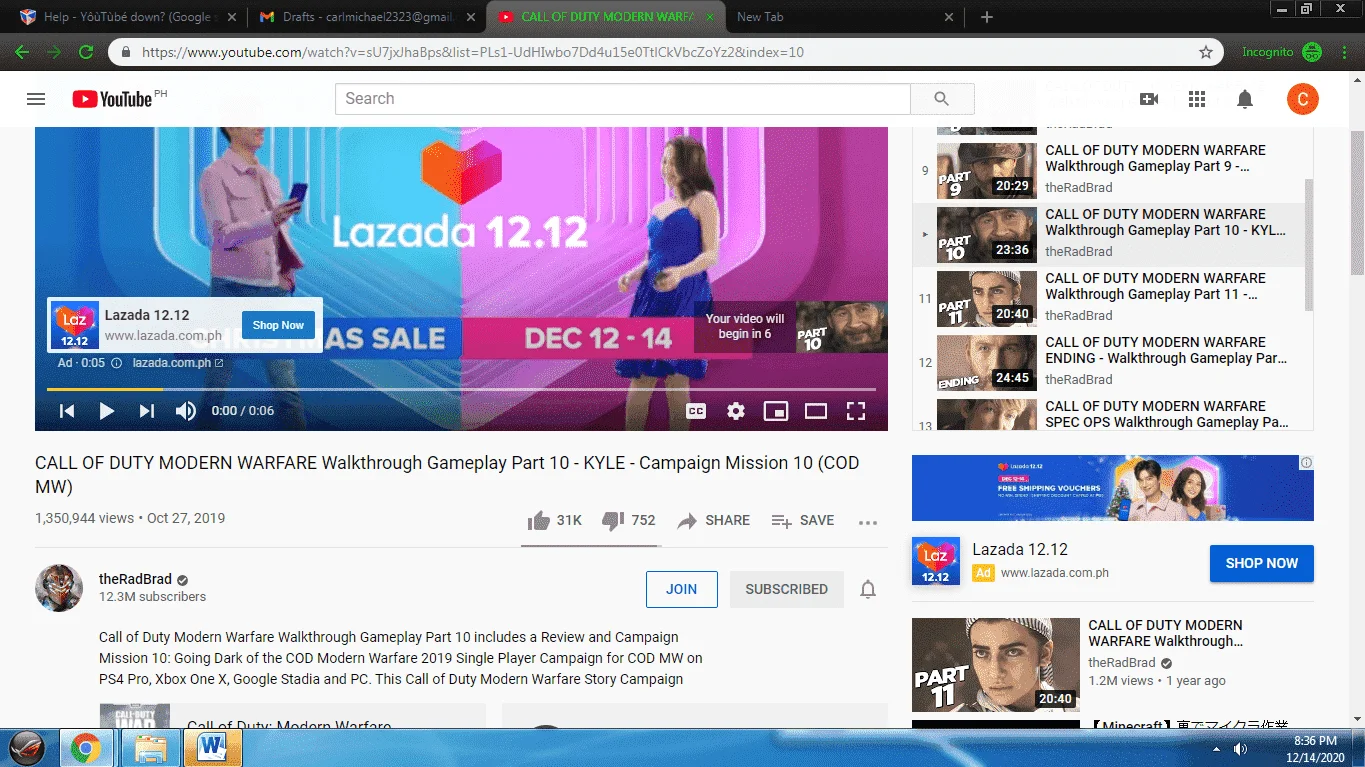Open the system volume tray icon
Image resolution: width=1365 pixels, height=767 pixels.
click(x=1241, y=748)
